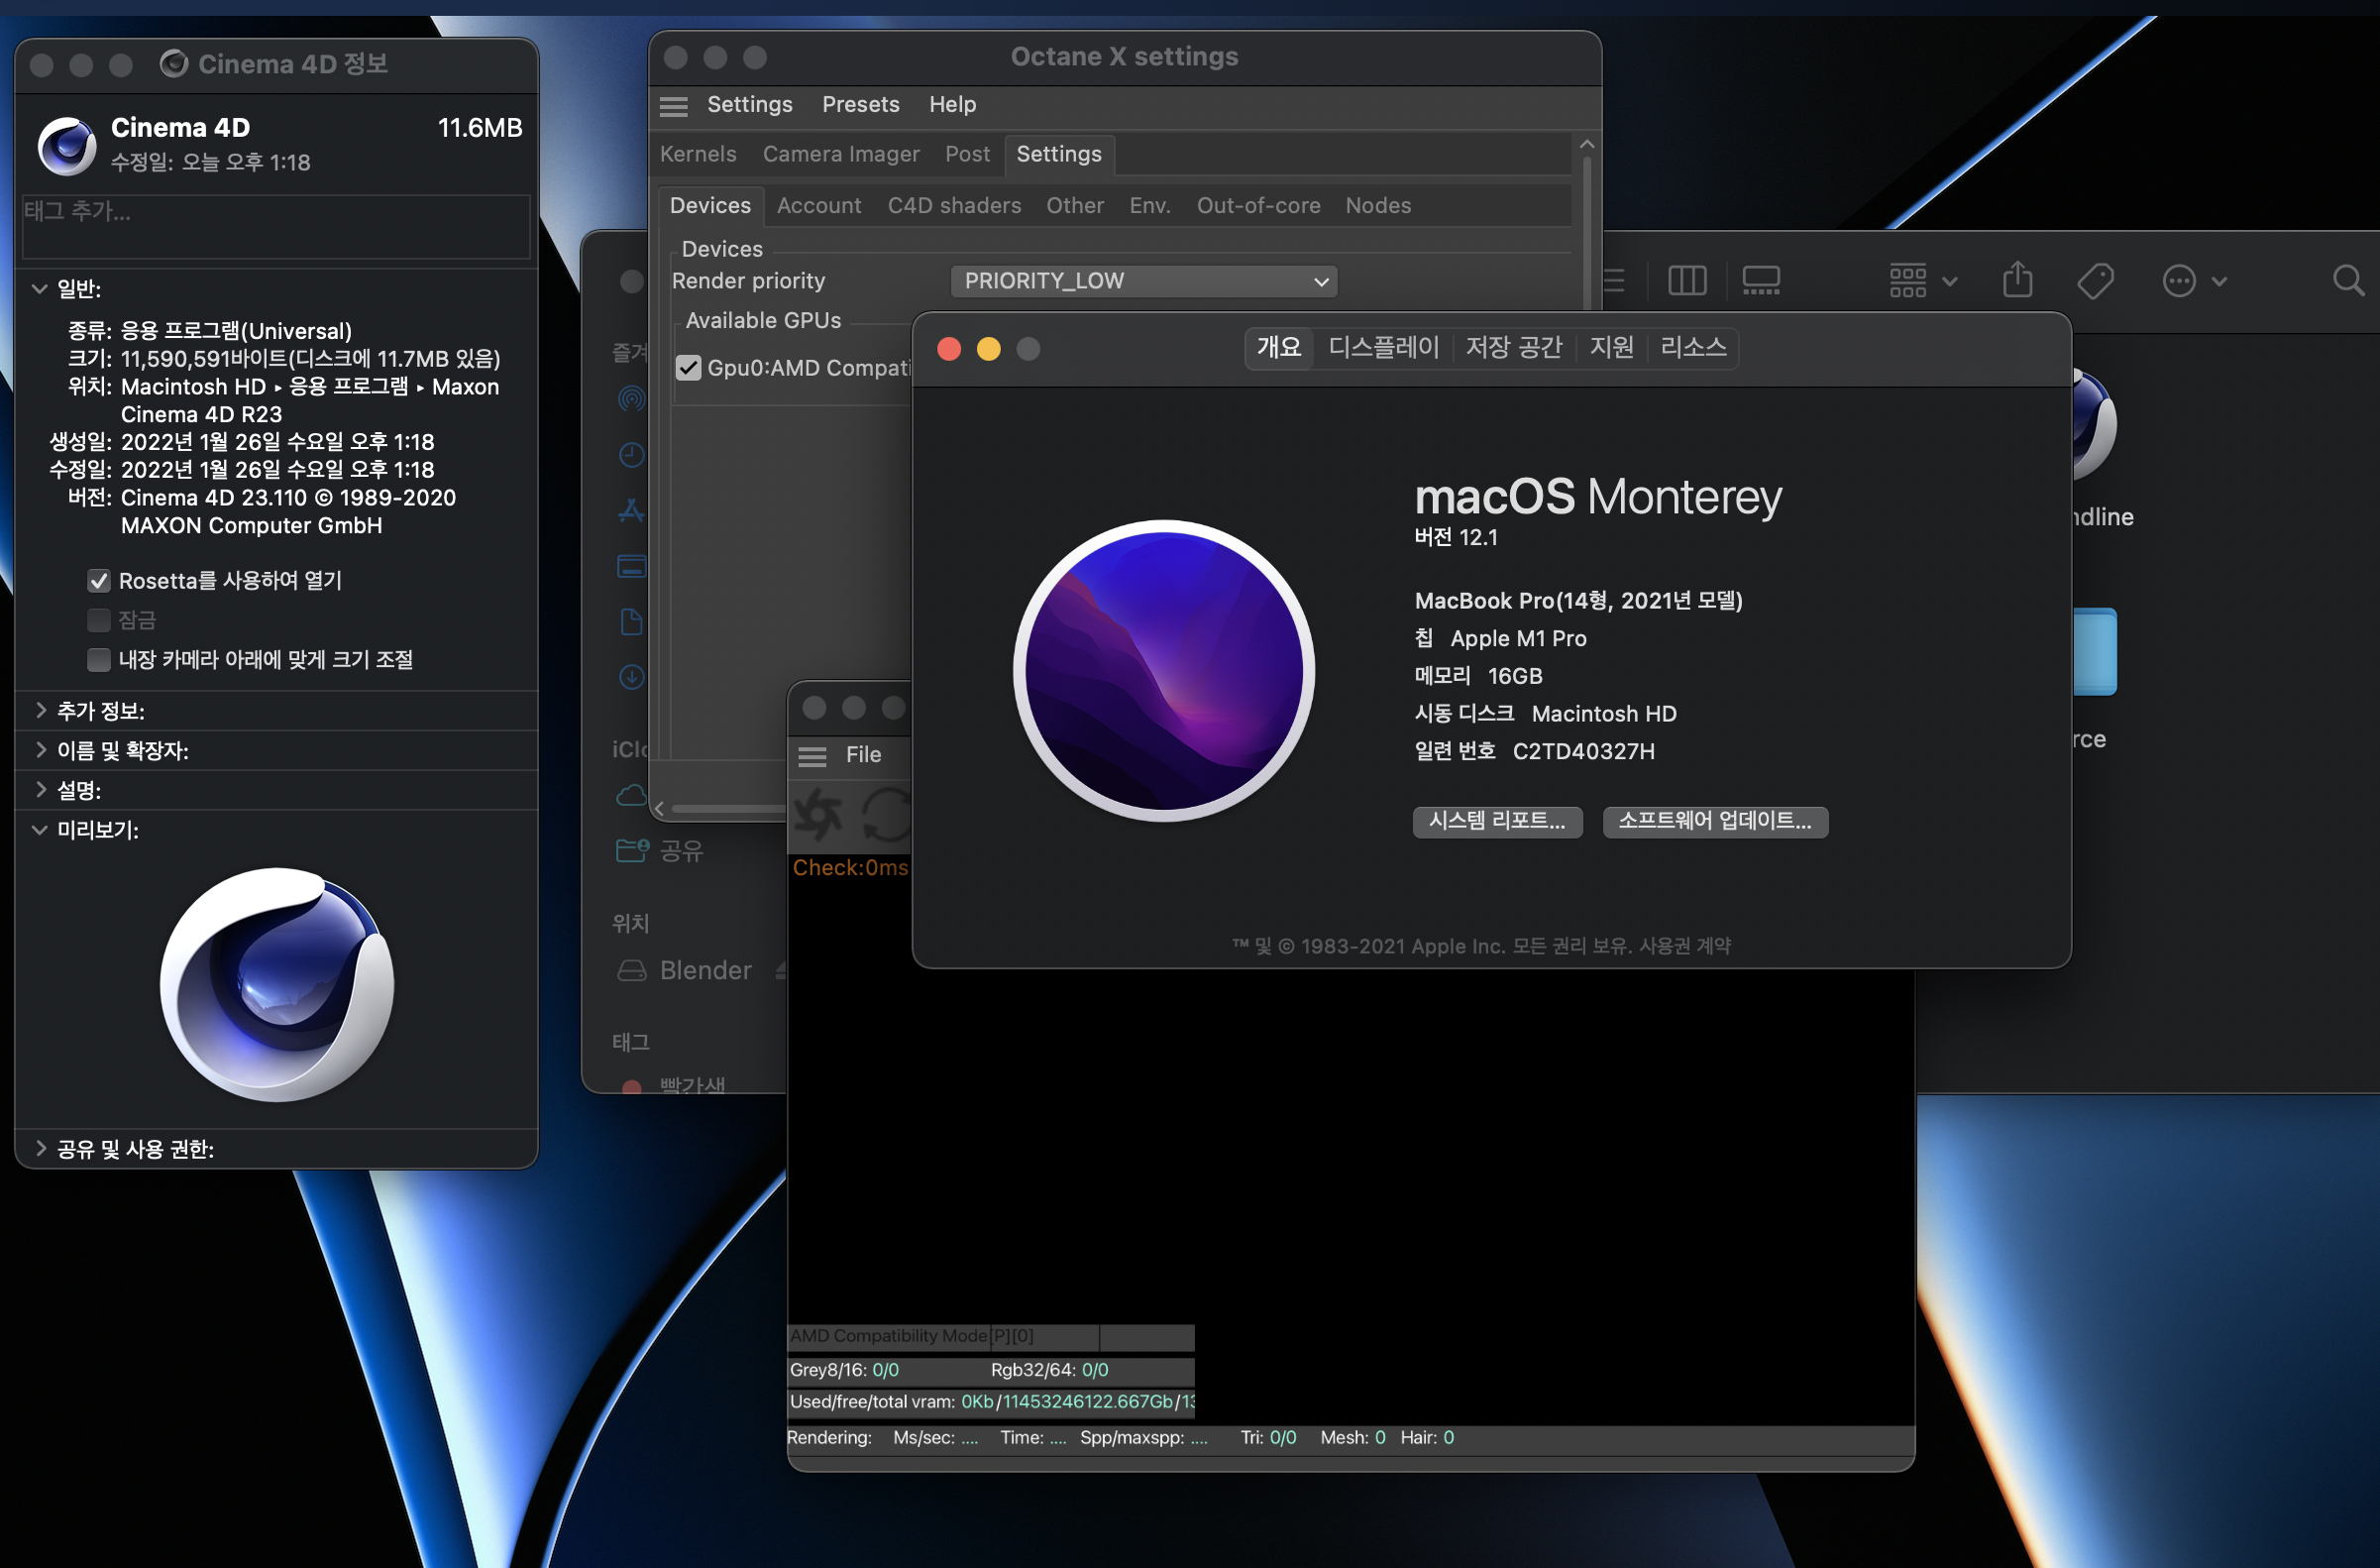Screen dimensions: 2380x1568
Task: Click the Octane X settings hamburger menu icon
Action: [674, 106]
